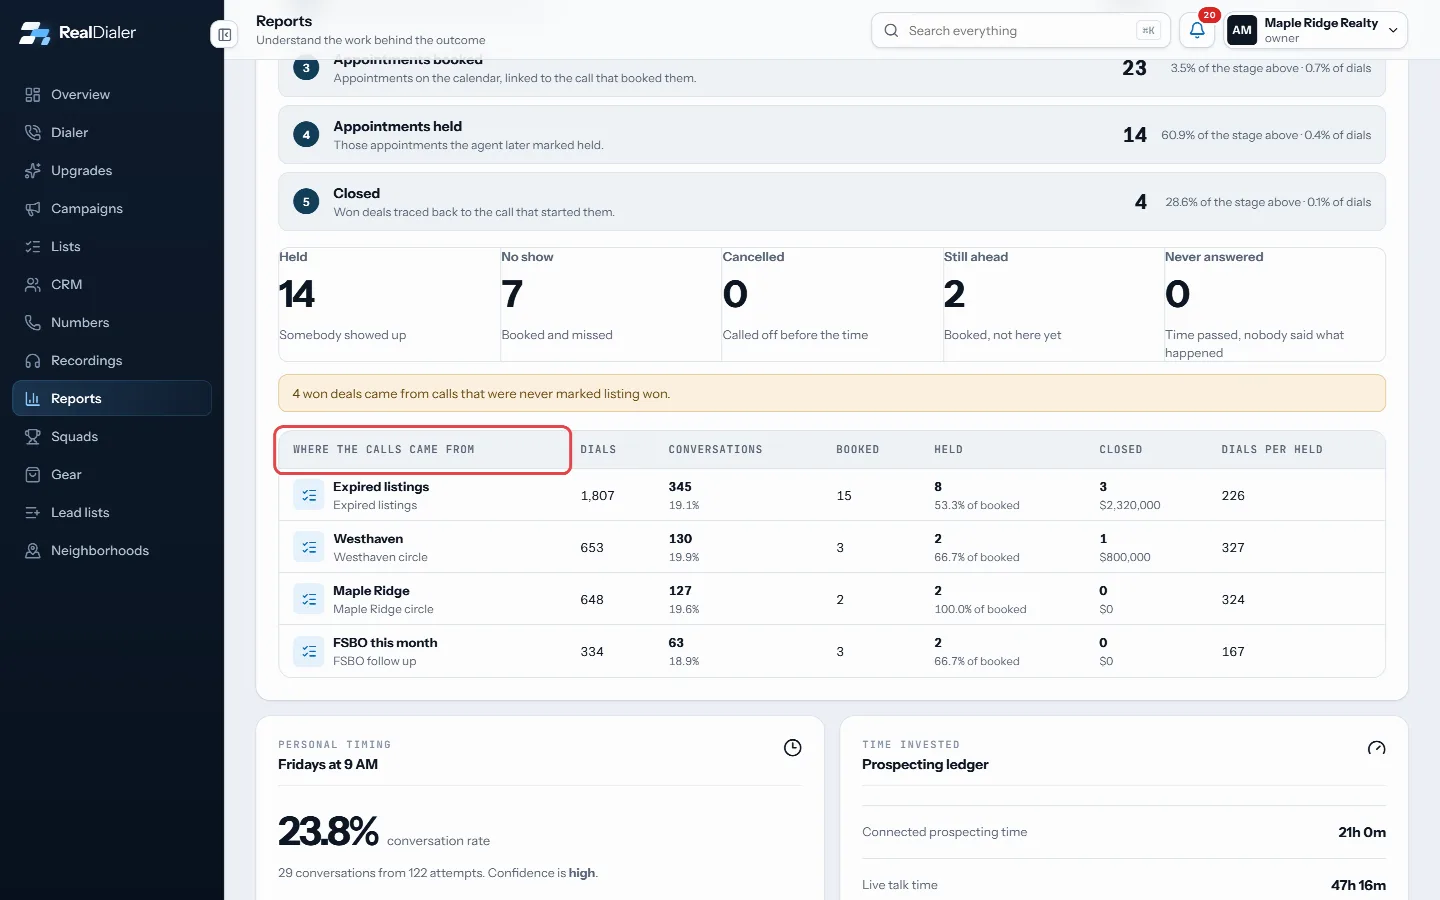
Task: Click the Campaigns megaphone icon in sidebar
Action: click(x=33, y=209)
